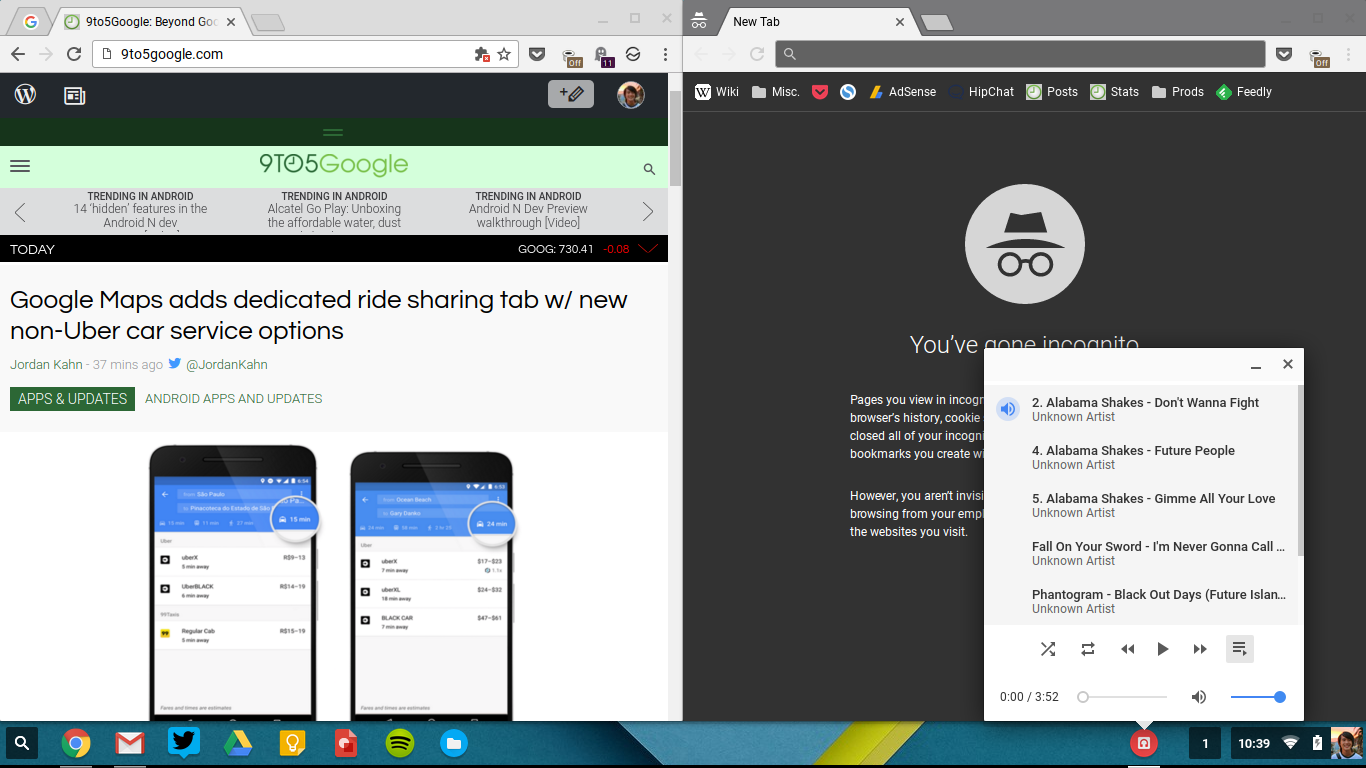The width and height of the screenshot is (1366, 768).
Task: Open the AdSense bookmark
Action: click(902, 92)
